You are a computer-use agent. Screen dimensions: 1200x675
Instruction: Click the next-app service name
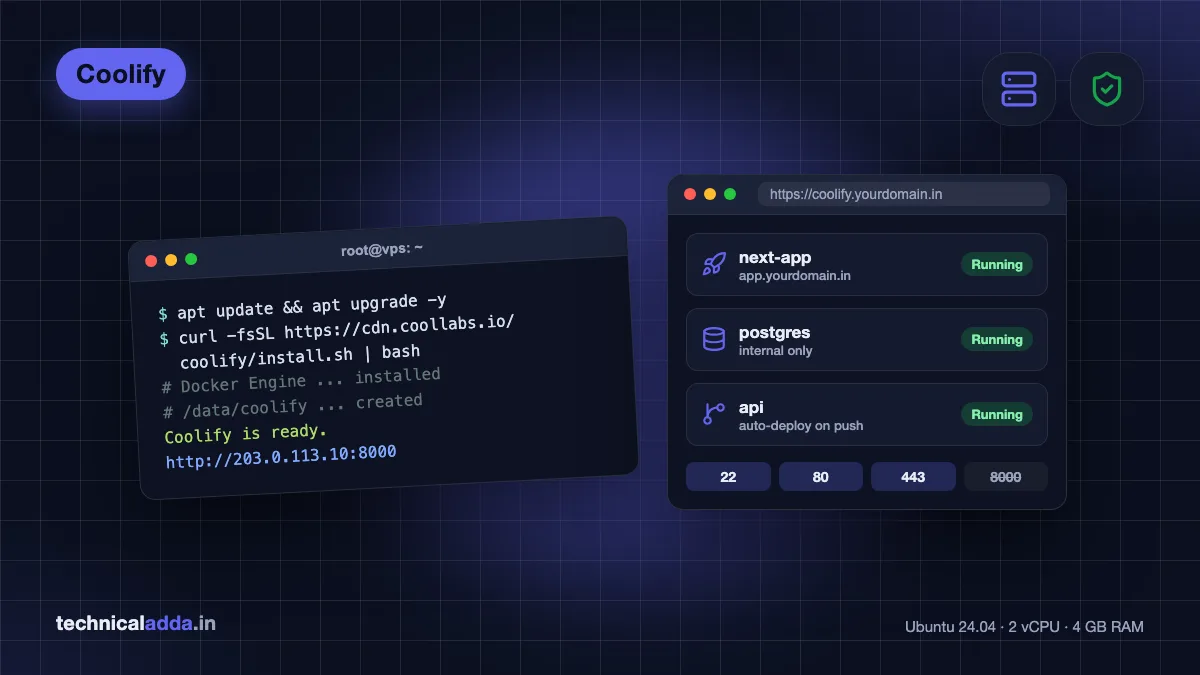[775, 257]
